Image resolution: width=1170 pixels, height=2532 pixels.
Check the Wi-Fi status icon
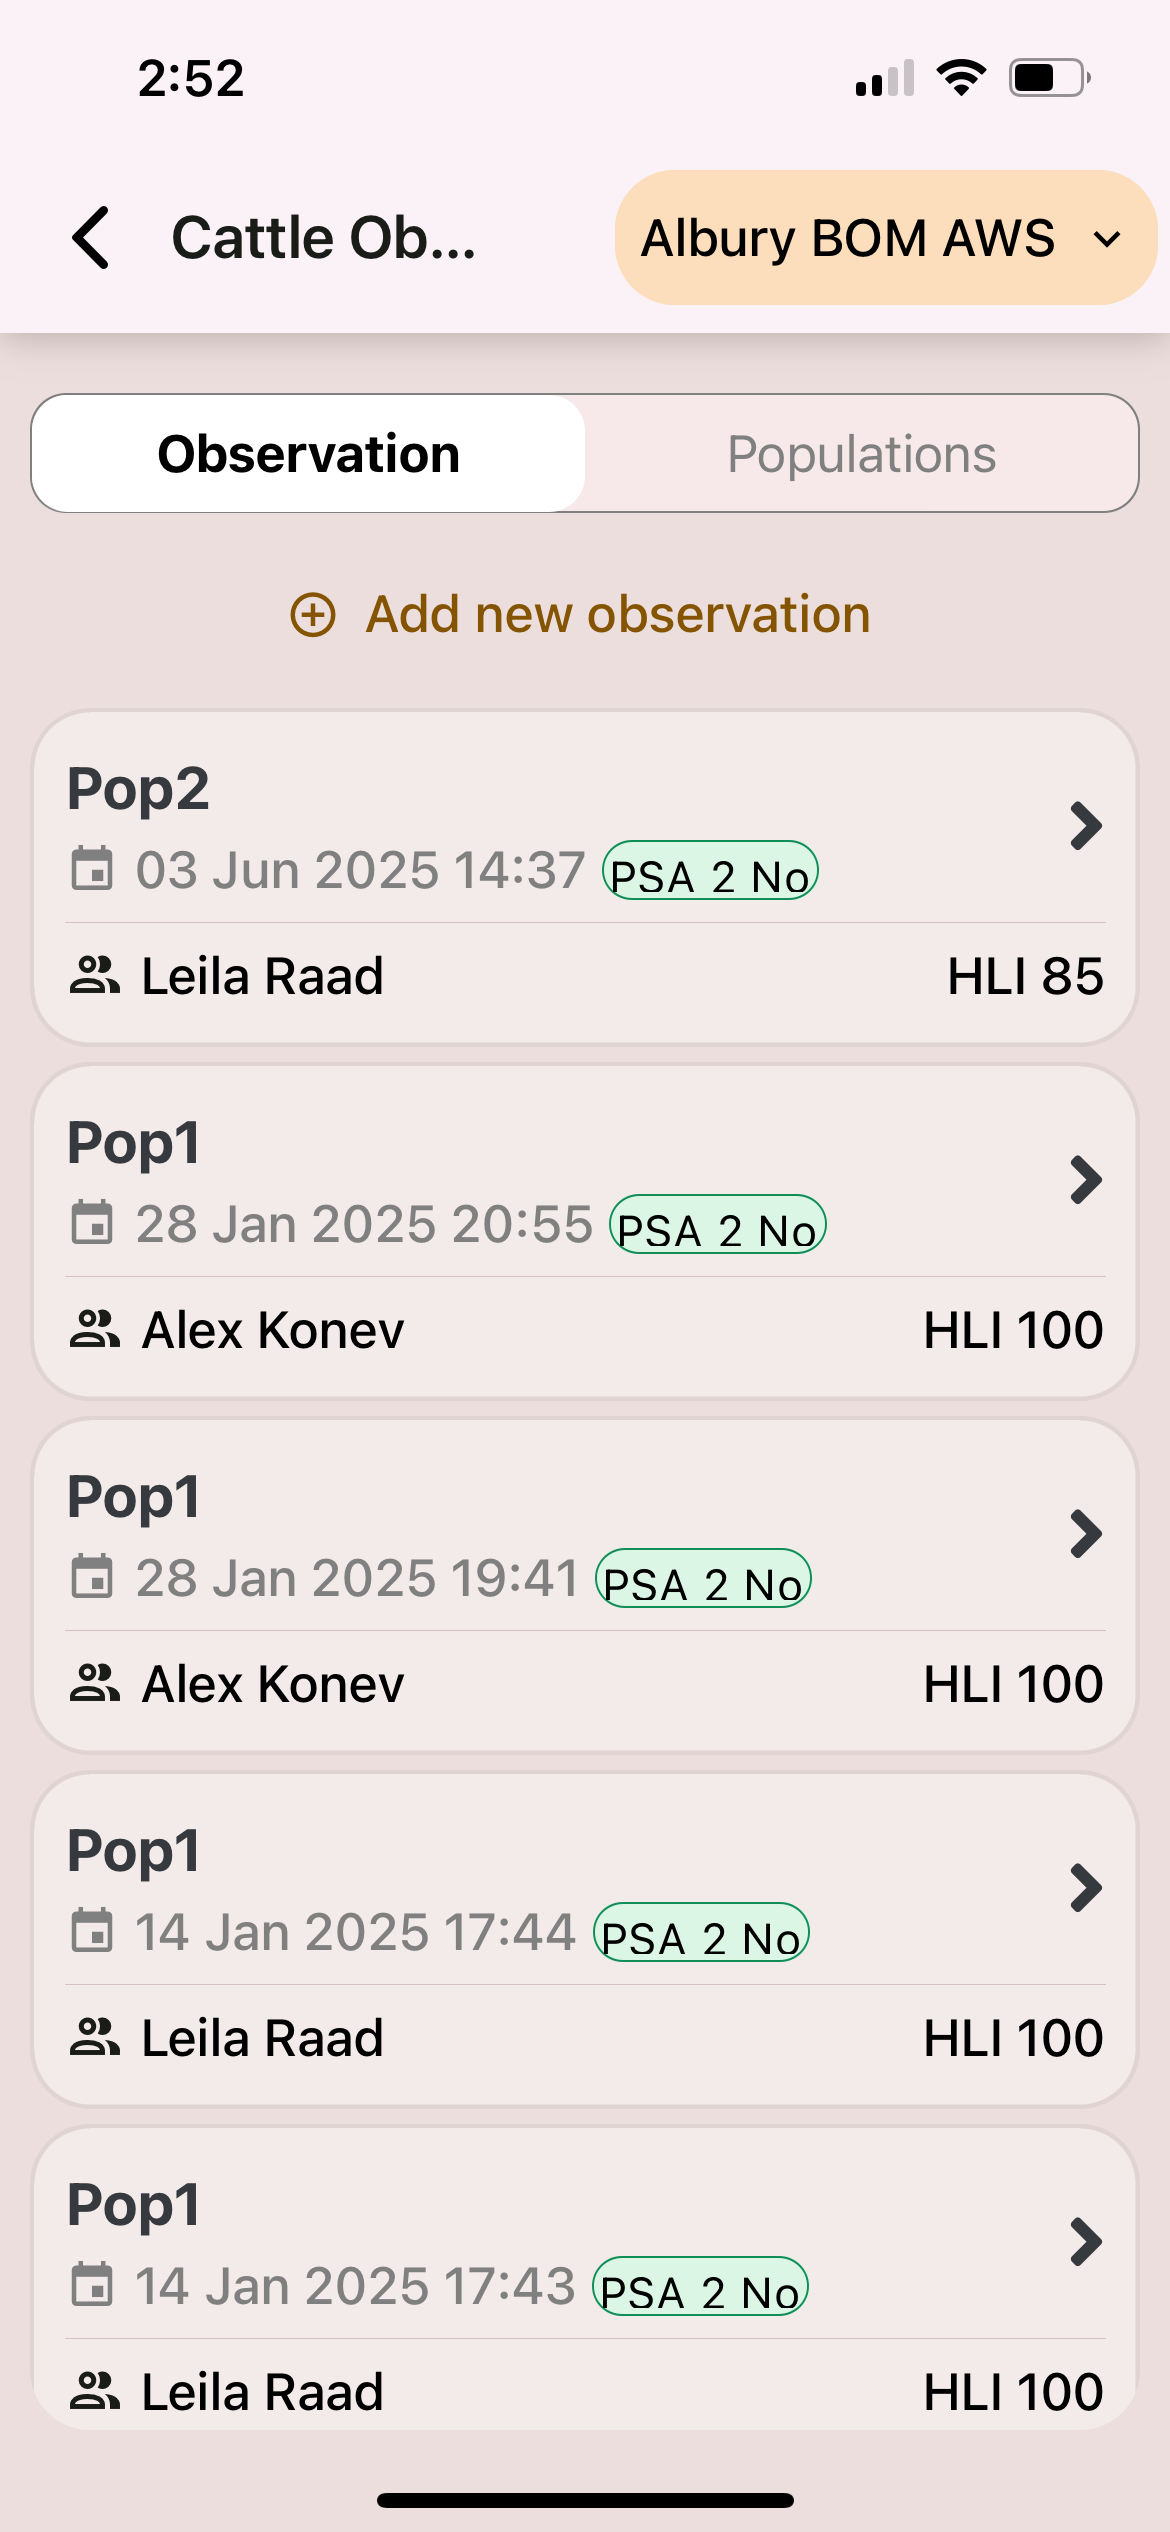[x=961, y=78]
